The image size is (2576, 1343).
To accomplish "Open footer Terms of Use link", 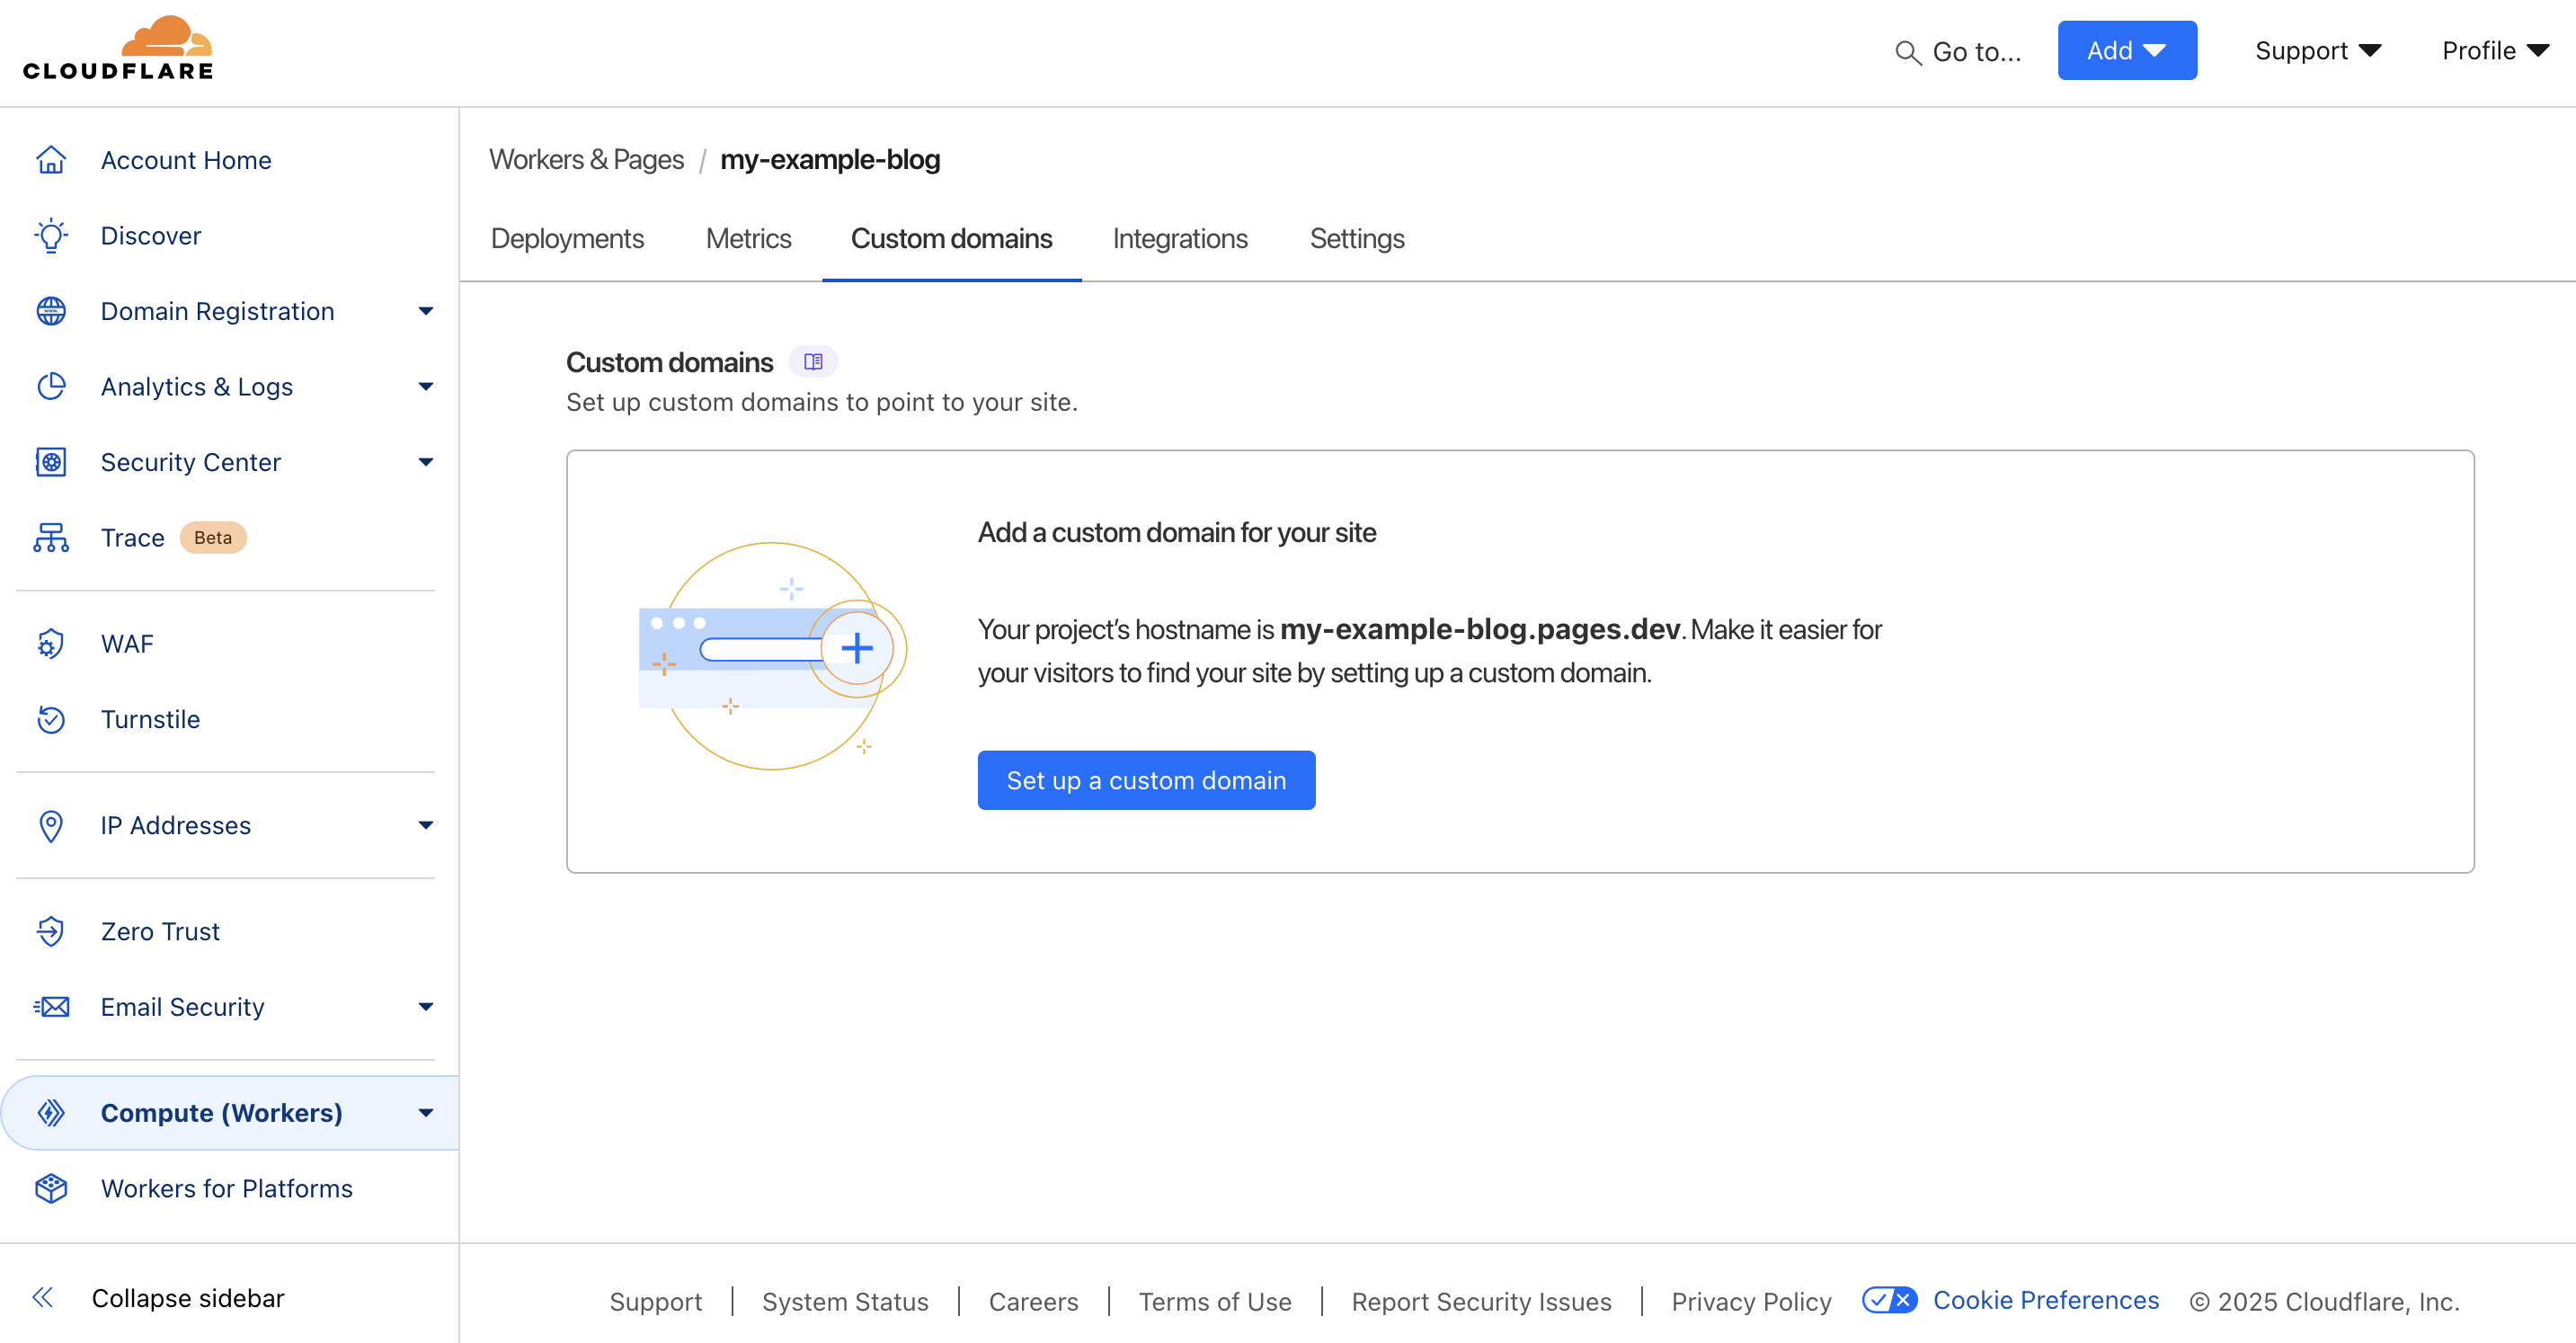I will tap(1215, 1302).
